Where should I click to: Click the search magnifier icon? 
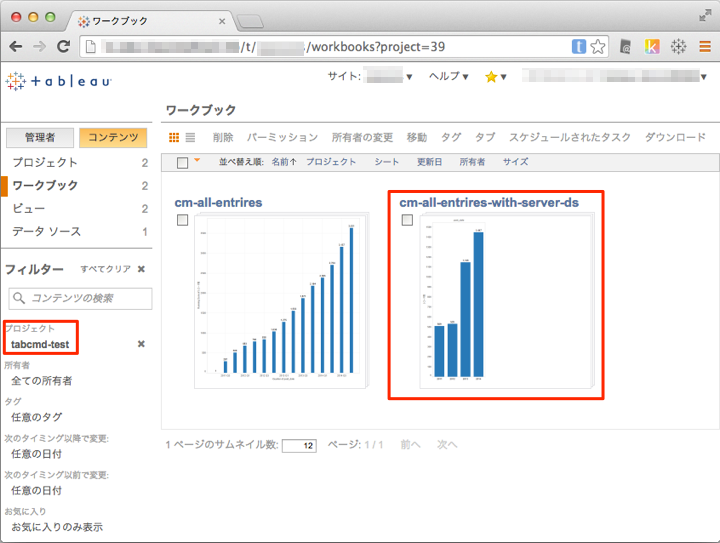tap(19, 298)
